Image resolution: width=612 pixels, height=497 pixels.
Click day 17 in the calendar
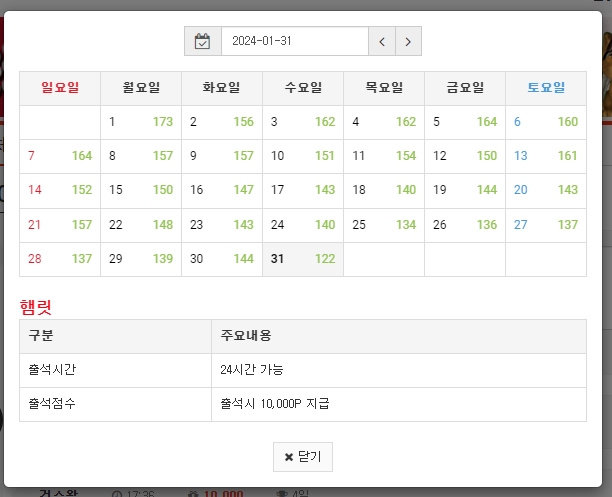(x=303, y=191)
